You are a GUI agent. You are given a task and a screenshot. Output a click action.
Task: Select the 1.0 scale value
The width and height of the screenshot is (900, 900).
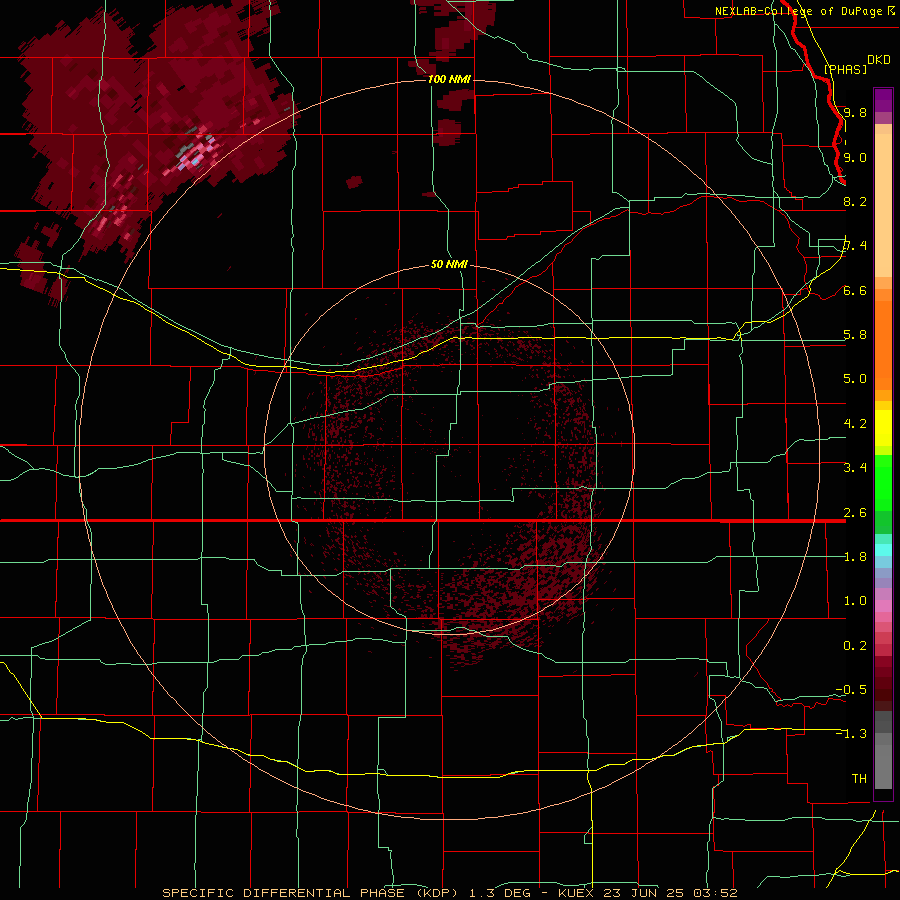click(855, 600)
